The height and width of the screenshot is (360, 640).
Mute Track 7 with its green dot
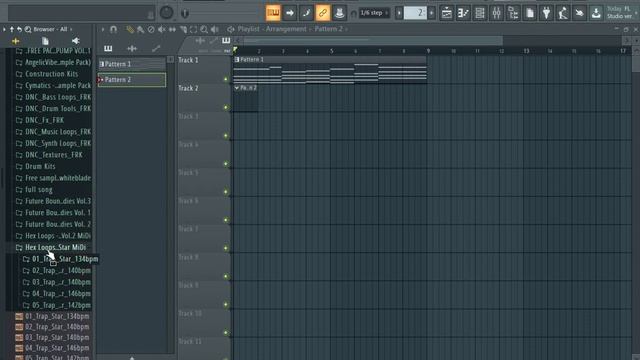(x=226, y=248)
